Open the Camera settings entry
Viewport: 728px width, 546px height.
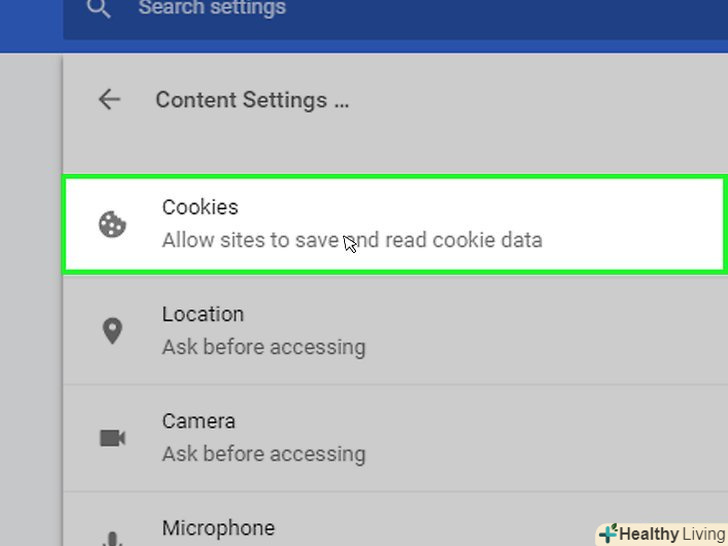[199, 421]
